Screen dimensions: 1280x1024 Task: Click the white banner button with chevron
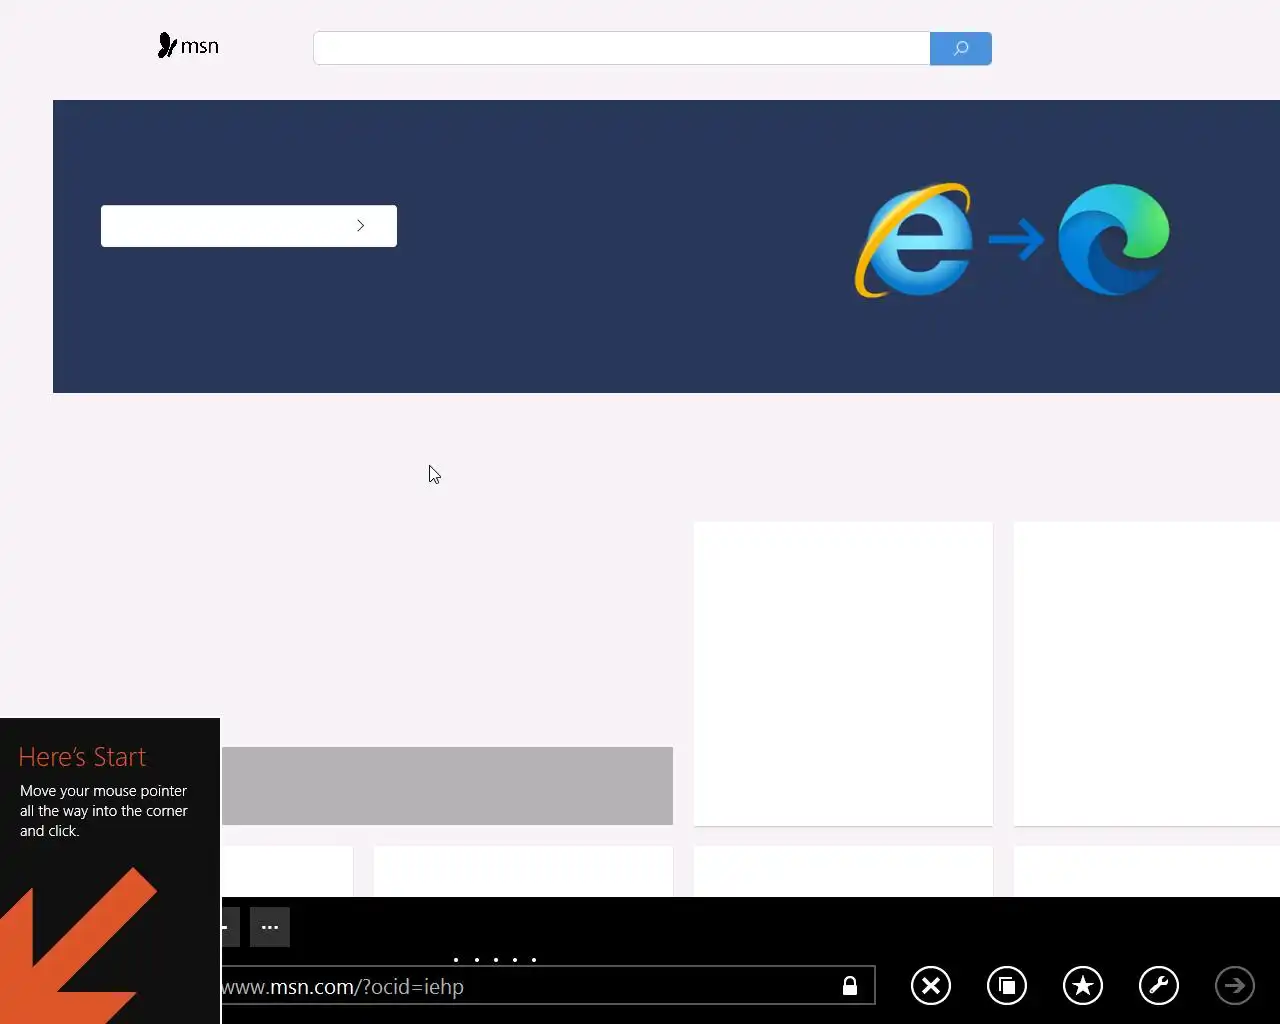[x=249, y=226]
